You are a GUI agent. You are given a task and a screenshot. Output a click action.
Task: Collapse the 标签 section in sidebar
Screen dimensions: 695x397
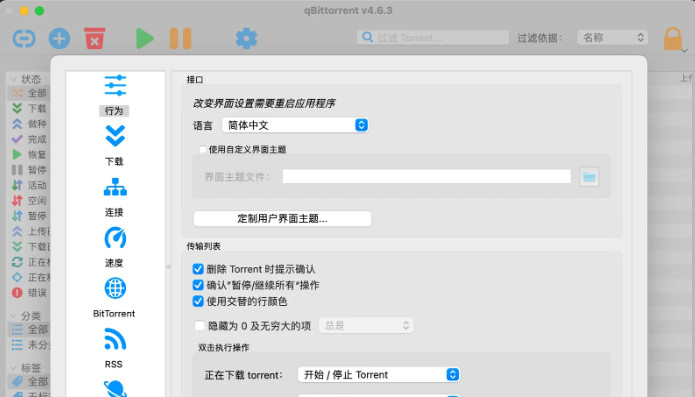(x=13, y=368)
